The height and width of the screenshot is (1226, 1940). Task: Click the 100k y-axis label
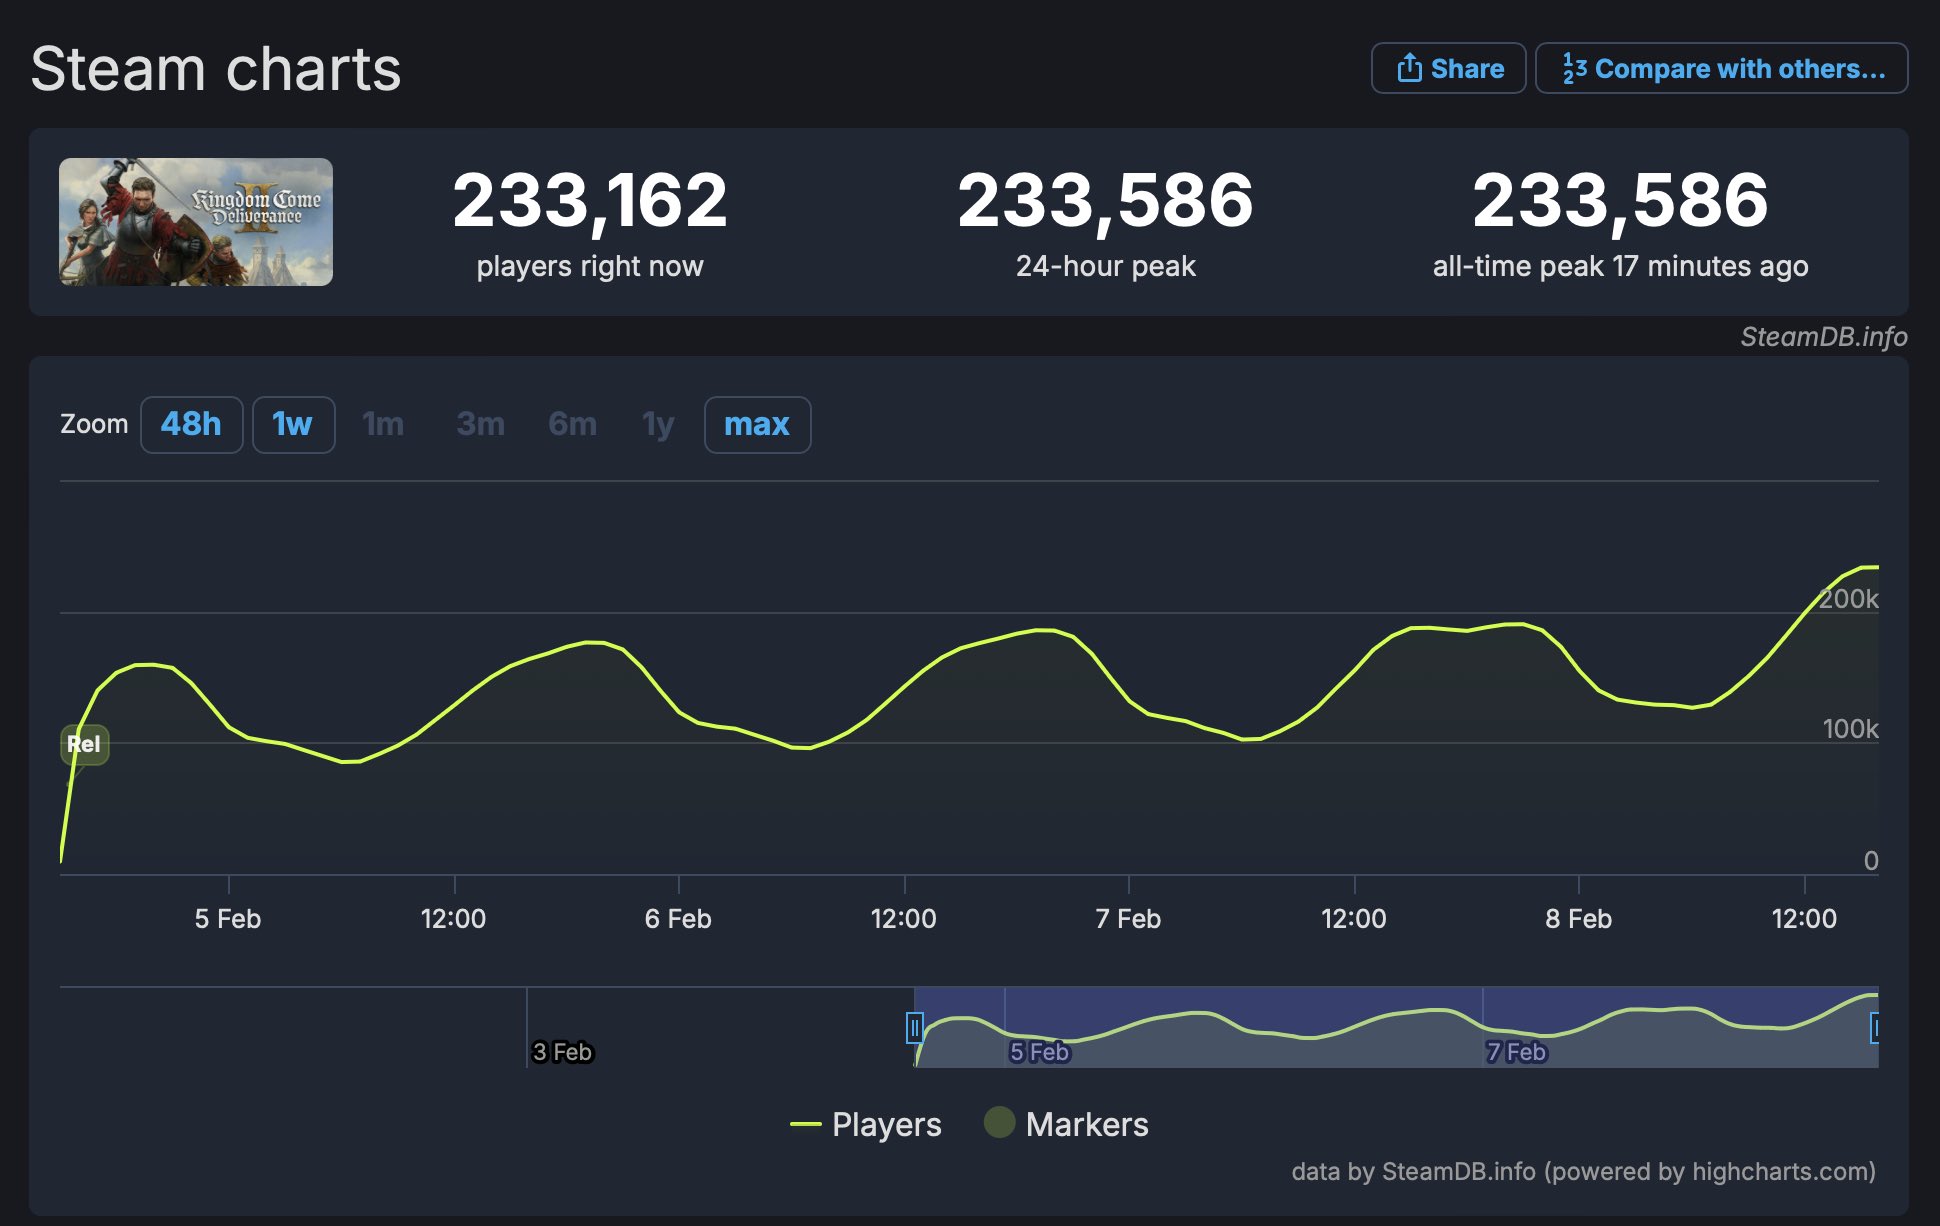tap(1850, 729)
